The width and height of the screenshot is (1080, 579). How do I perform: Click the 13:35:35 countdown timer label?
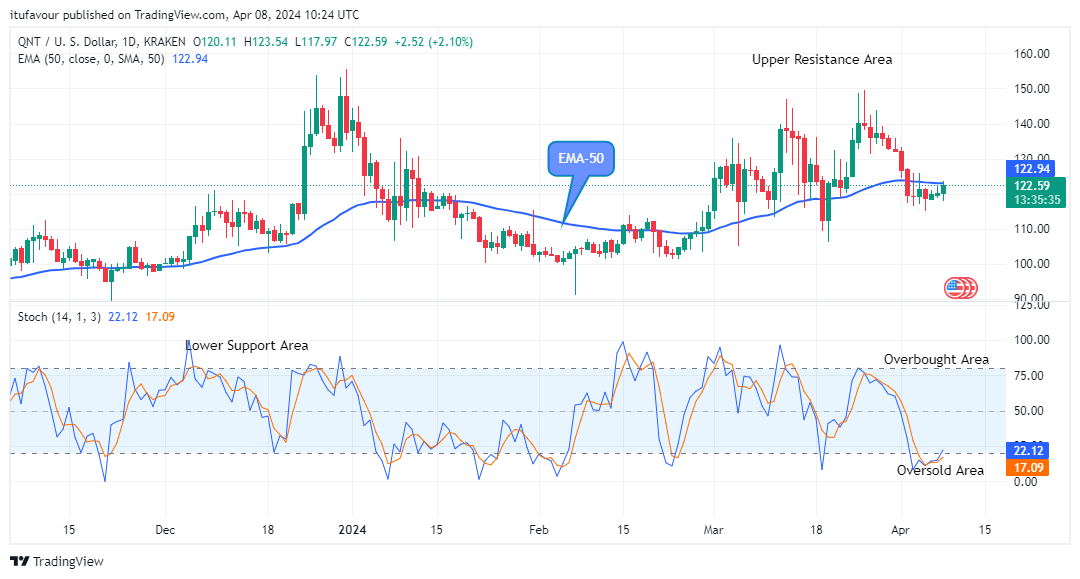click(1037, 200)
